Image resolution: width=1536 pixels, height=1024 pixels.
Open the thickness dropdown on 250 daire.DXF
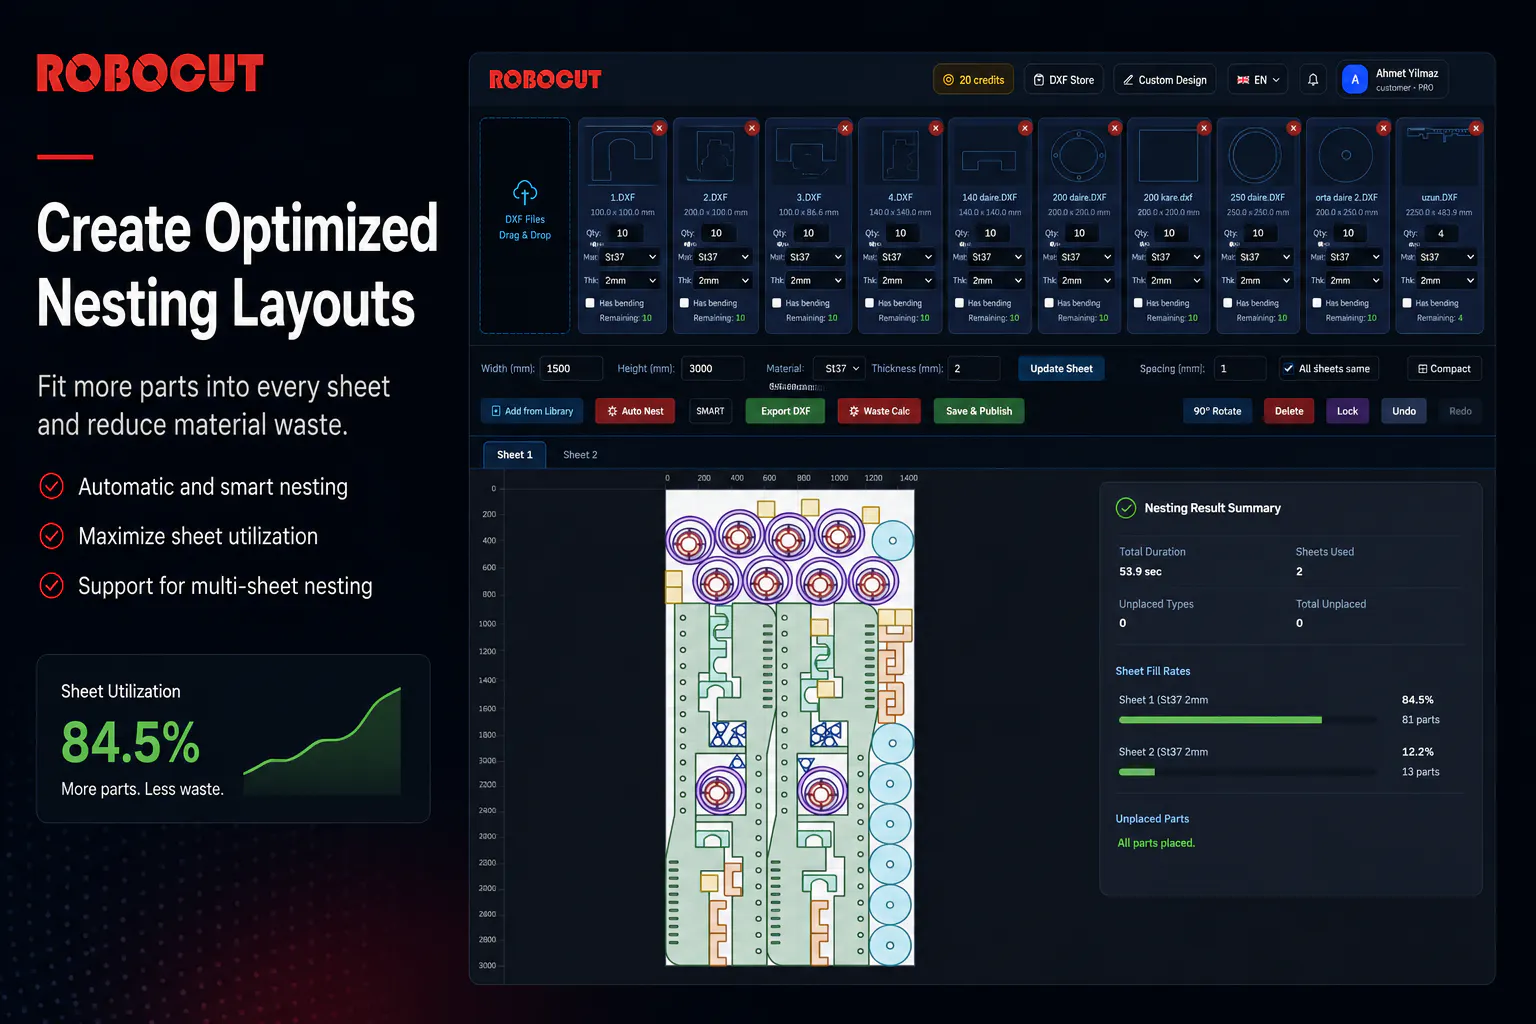click(x=1265, y=281)
